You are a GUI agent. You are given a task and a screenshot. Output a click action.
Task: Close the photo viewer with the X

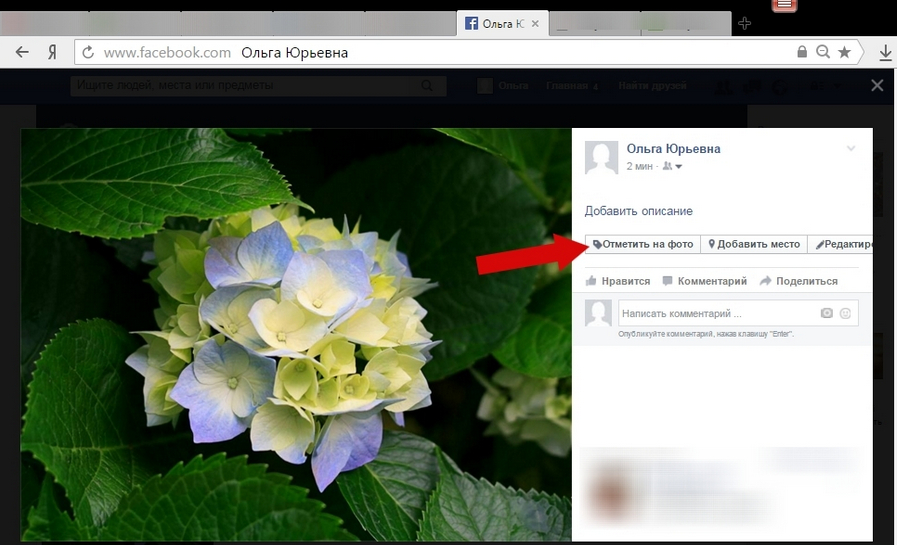[x=877, y=86]
